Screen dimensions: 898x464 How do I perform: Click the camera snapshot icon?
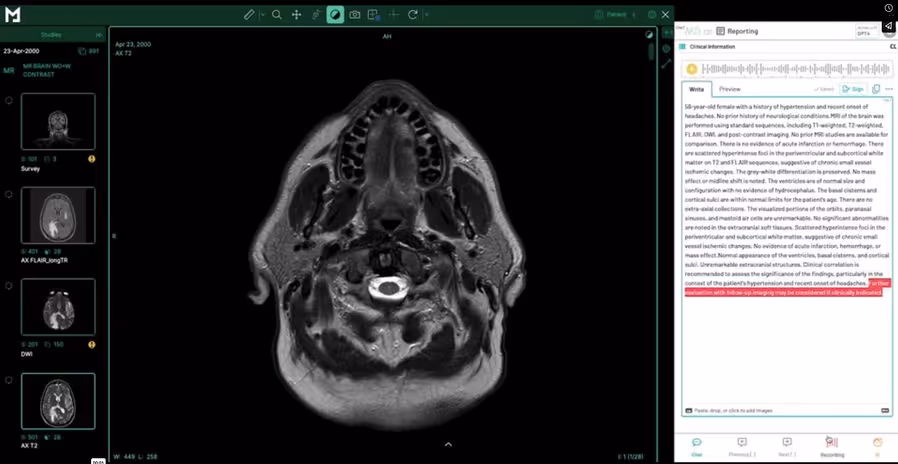(354, 15)
